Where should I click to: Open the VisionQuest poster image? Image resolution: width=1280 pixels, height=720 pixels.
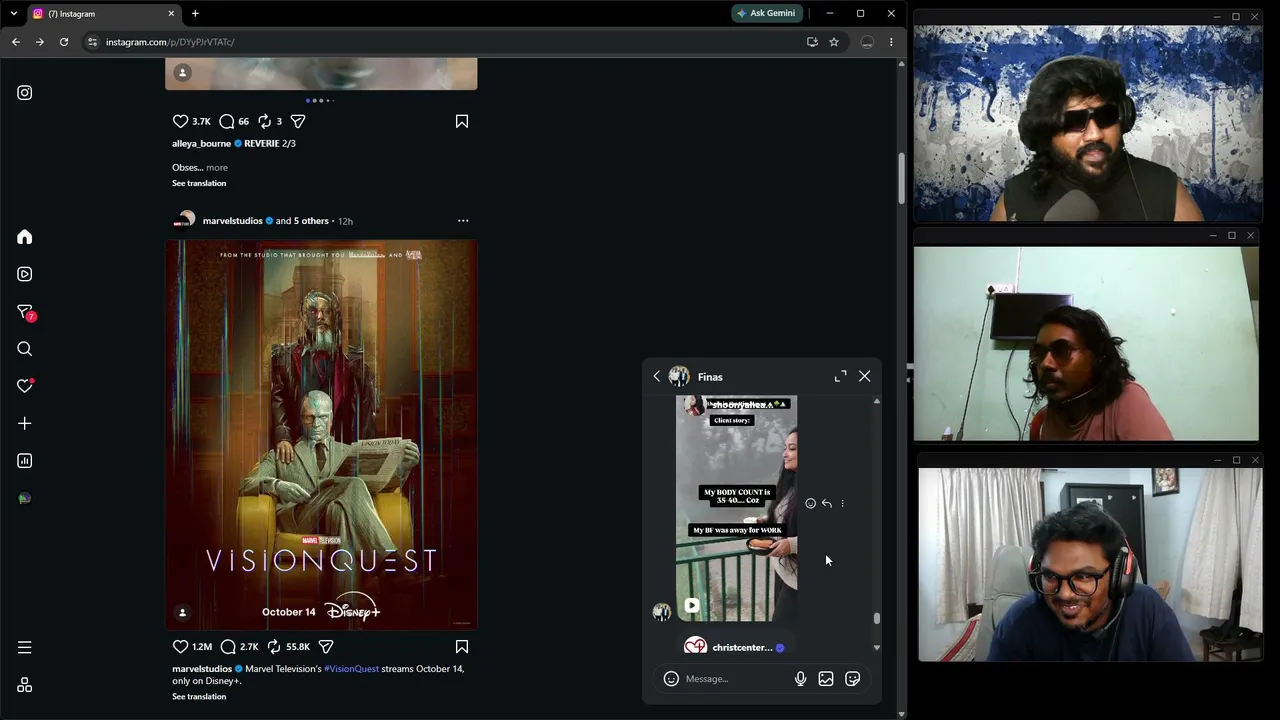coord(321,435)
